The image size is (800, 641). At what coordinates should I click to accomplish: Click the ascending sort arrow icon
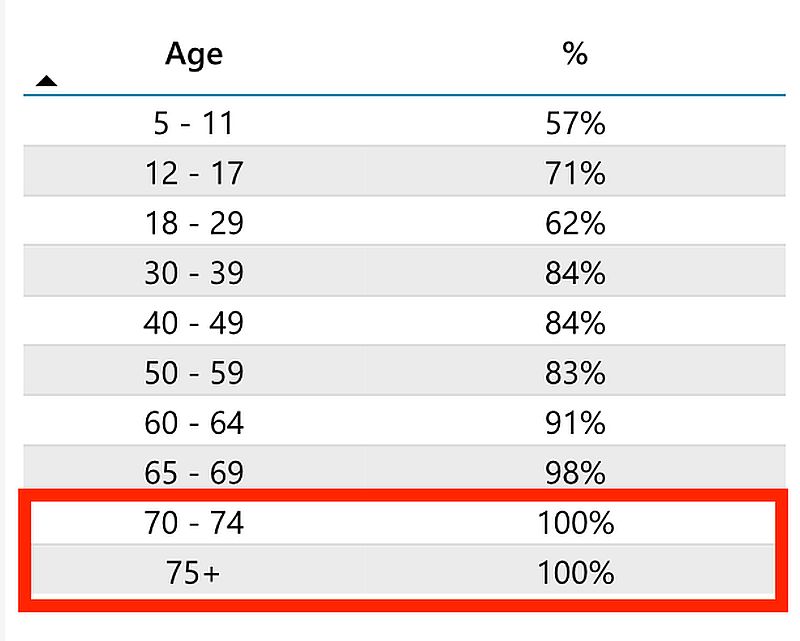(x=46, y=81)
